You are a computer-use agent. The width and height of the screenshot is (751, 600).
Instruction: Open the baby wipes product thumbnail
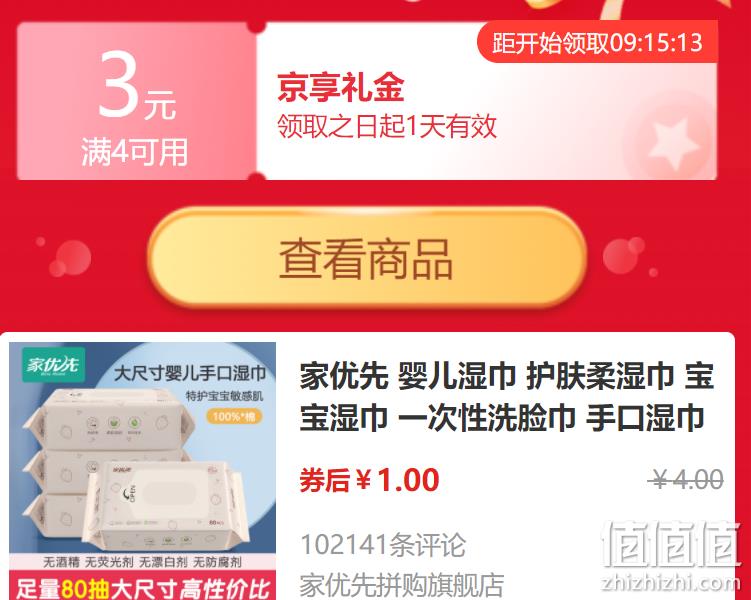click(x=143, y=471)
